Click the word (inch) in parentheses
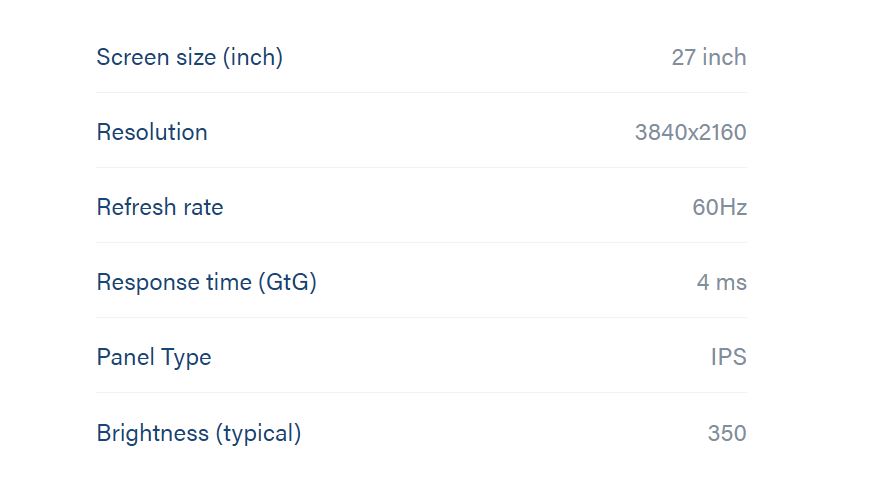 (x=253, y=57)
